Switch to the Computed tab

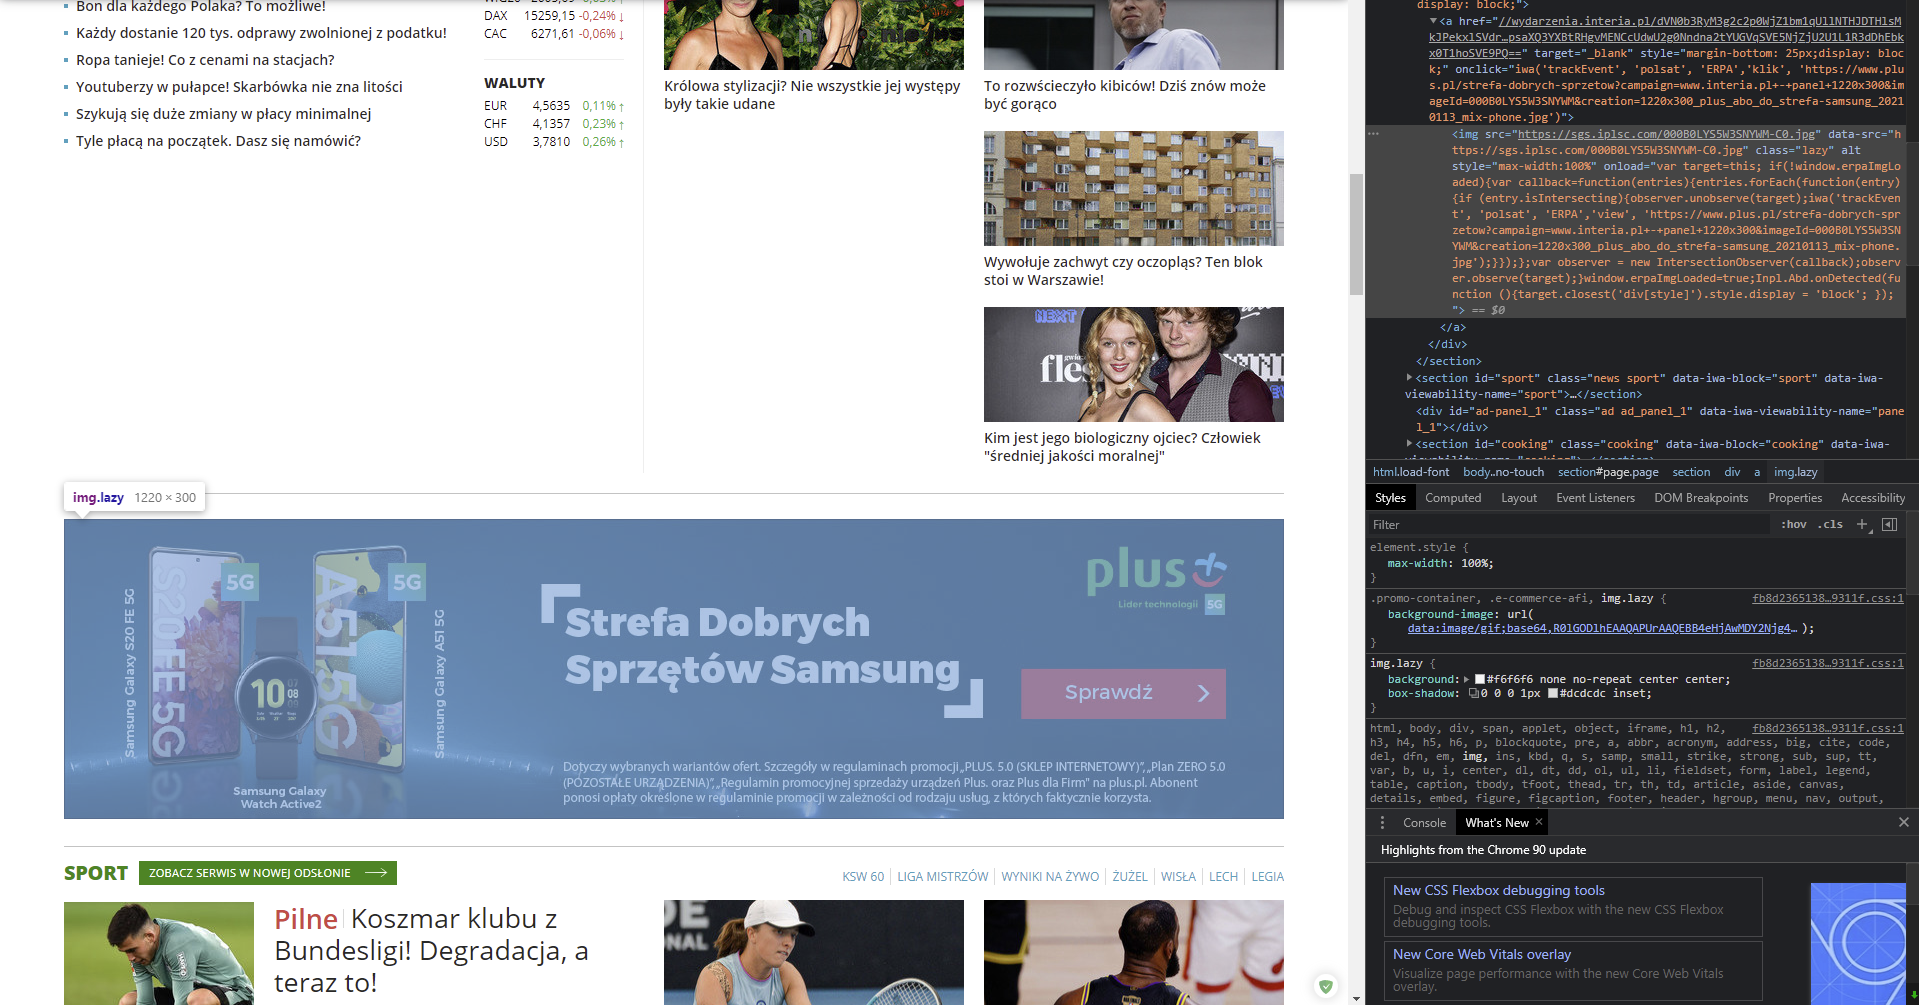(1453, 497)
